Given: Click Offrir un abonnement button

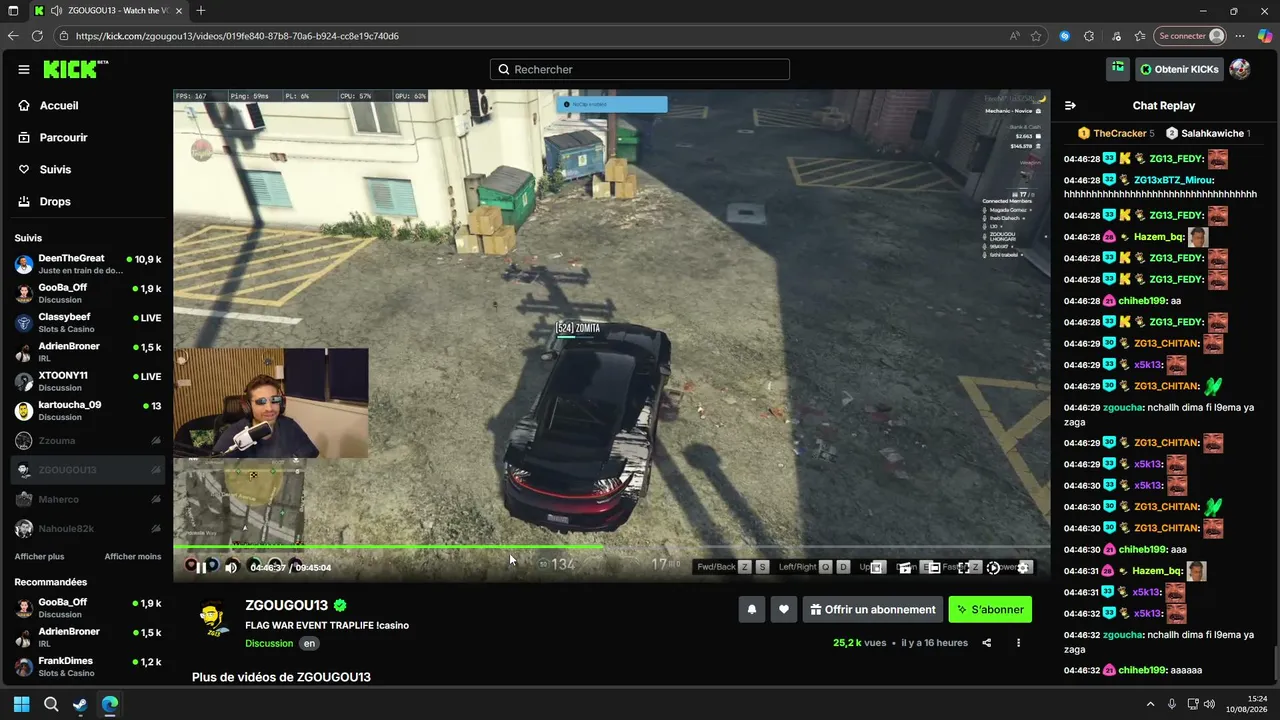Looking at the screenshot, I should click(x=873, y=609).
